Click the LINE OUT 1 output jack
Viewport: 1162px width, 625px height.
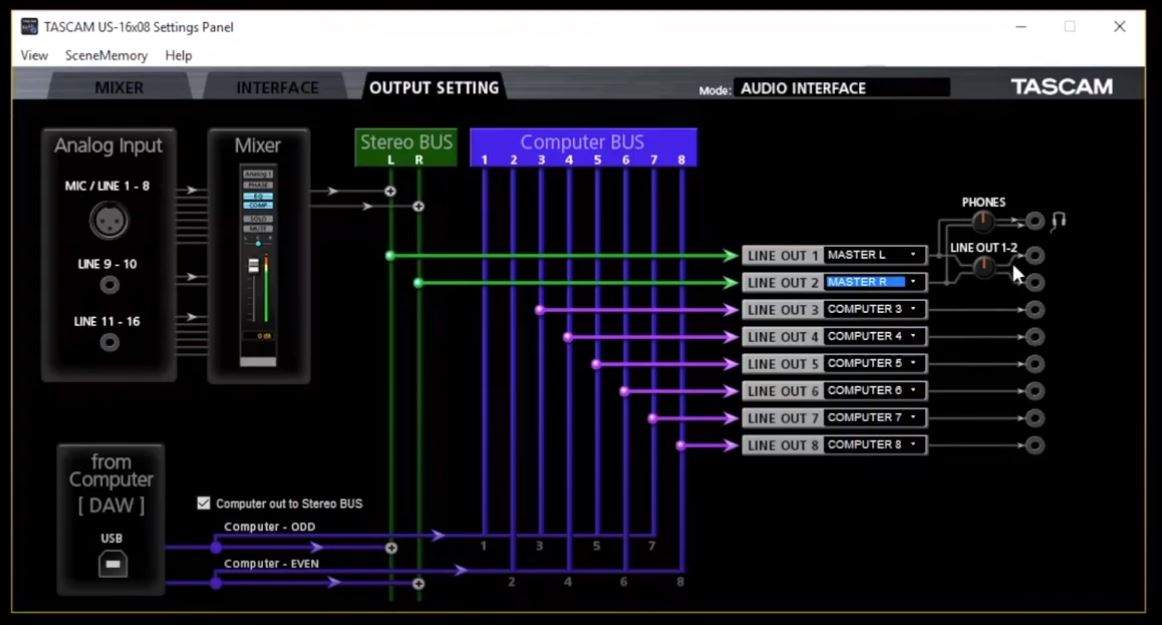point(1035,255)
